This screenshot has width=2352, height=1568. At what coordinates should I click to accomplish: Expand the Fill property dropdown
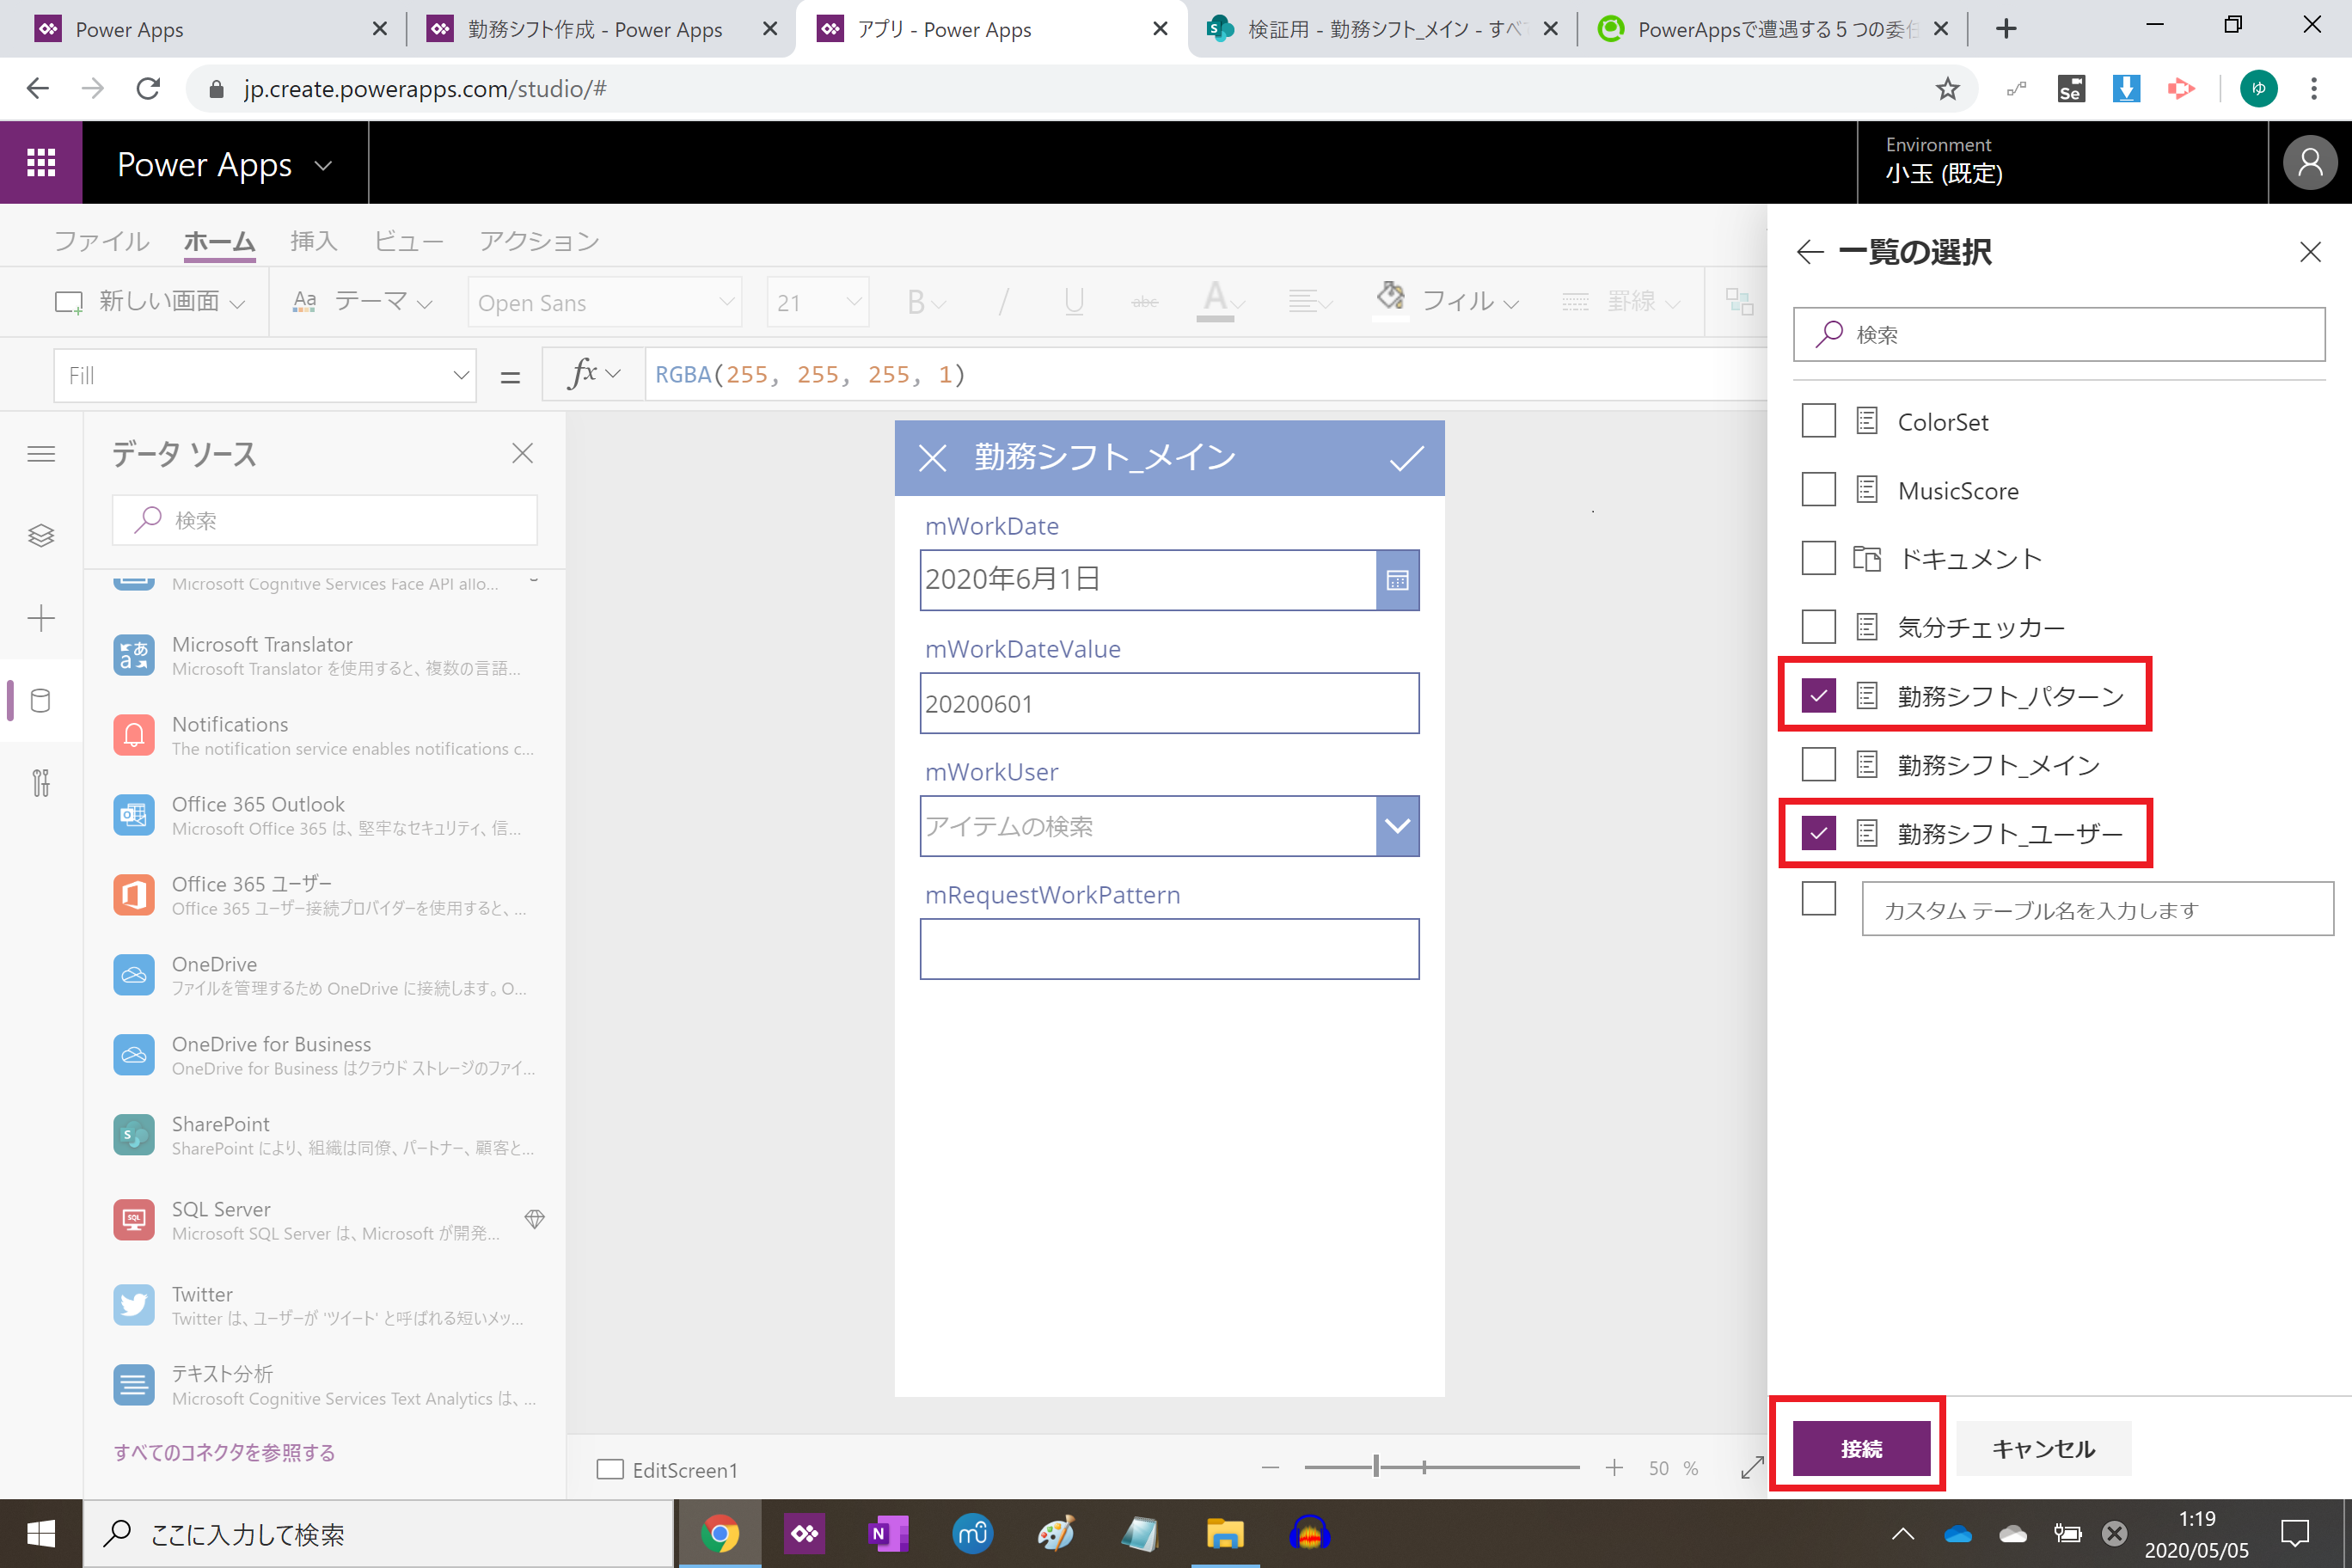[460, 376]
